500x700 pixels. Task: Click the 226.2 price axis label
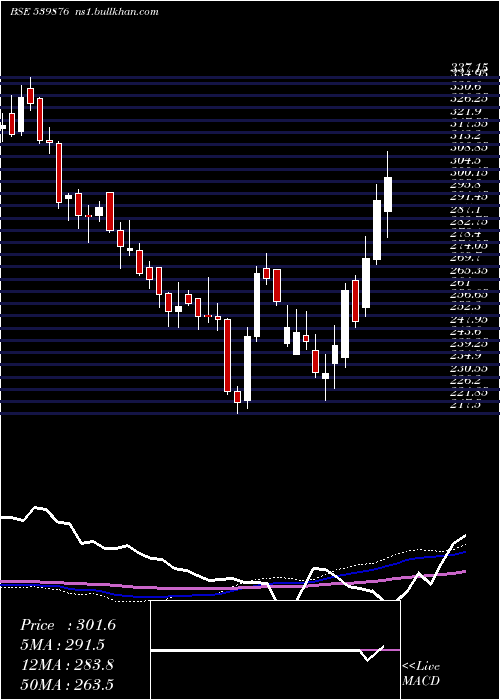(468, 380)
